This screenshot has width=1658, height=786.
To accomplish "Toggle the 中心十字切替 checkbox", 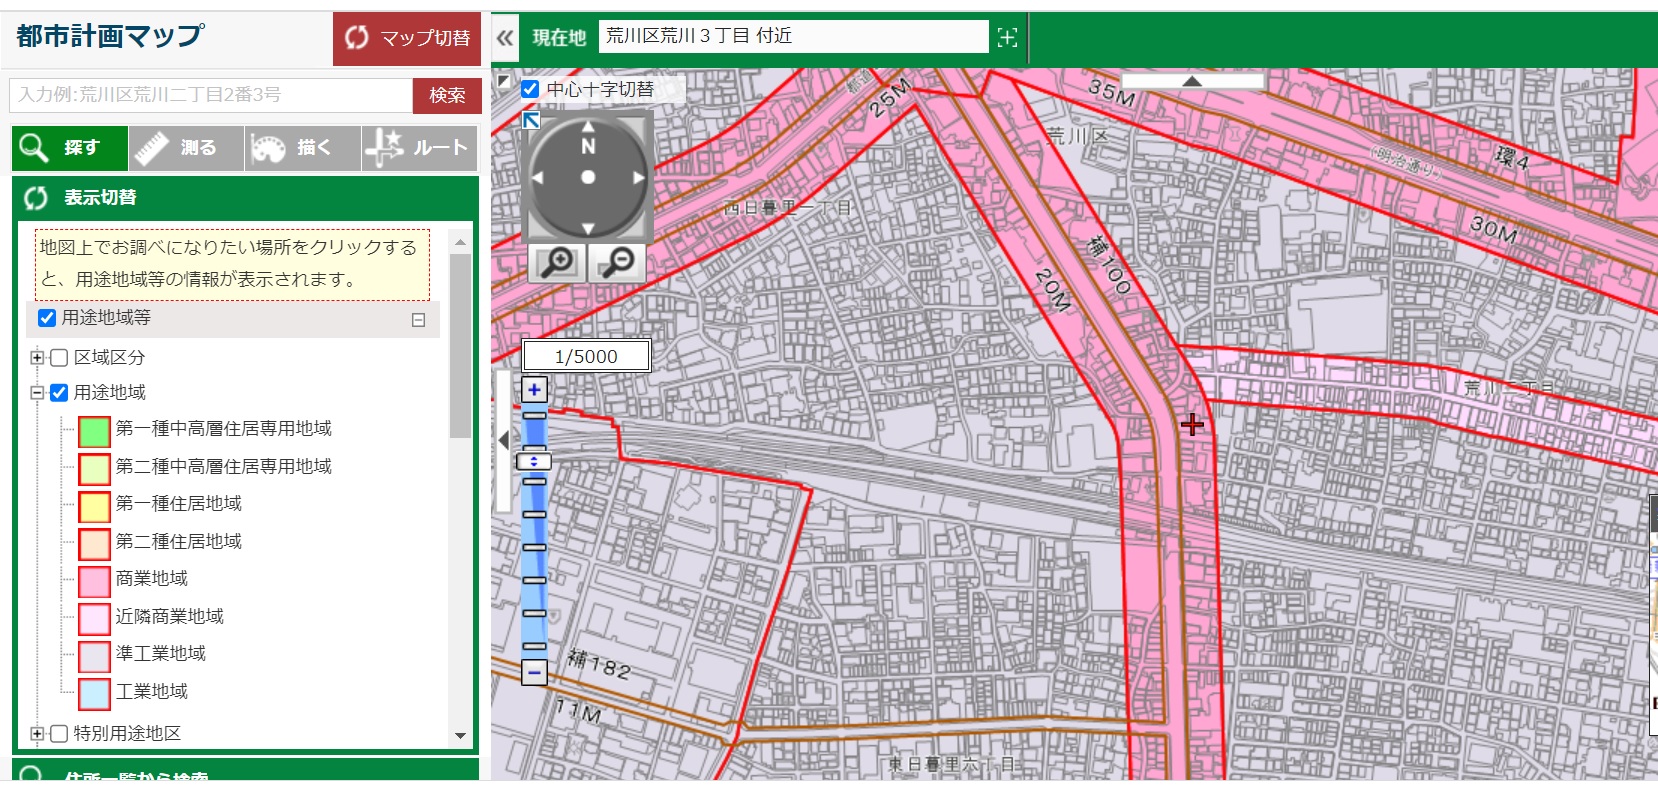I will 531,89.
